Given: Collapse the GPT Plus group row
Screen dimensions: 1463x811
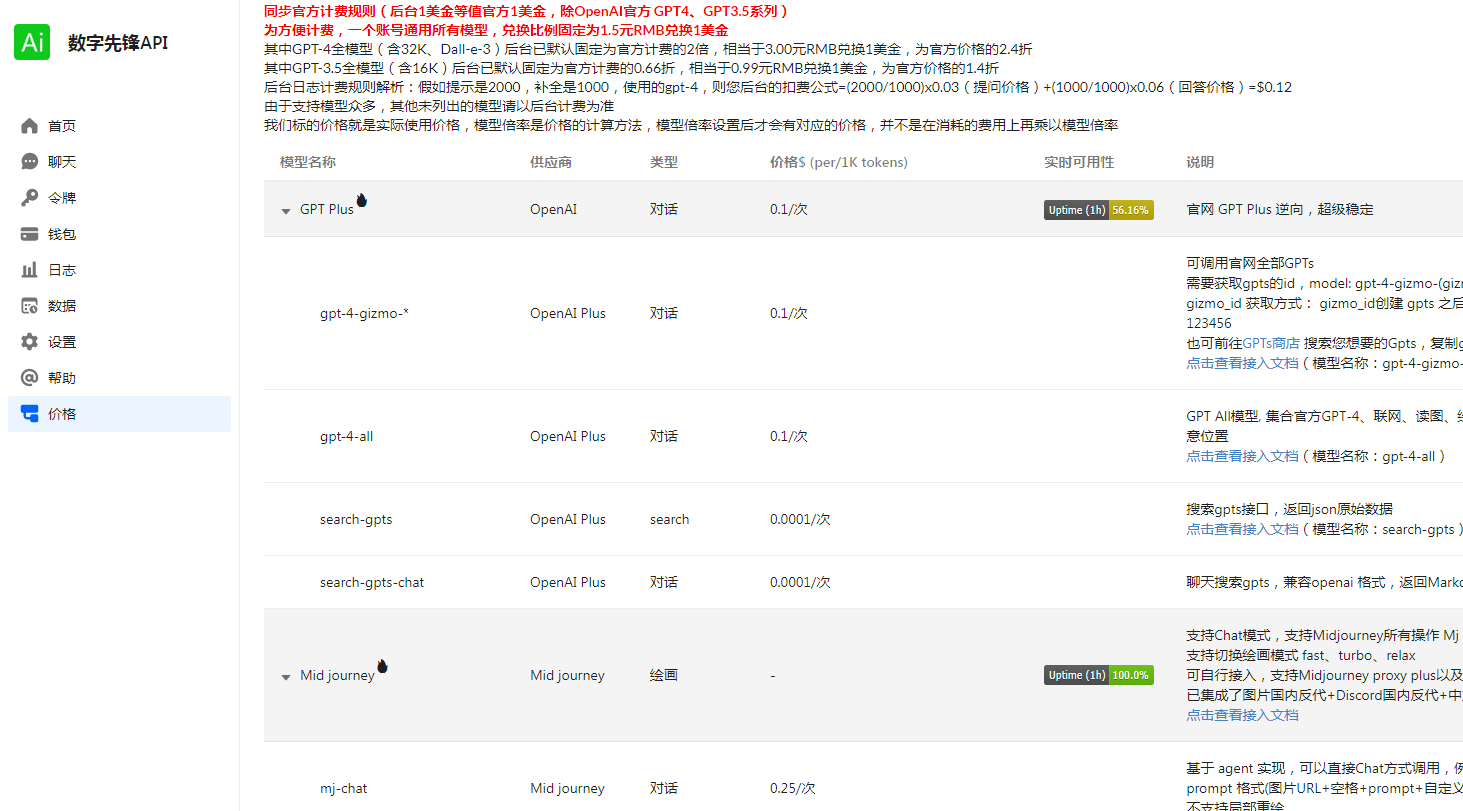Looking at the screenshot, I should tap(286, 210).
